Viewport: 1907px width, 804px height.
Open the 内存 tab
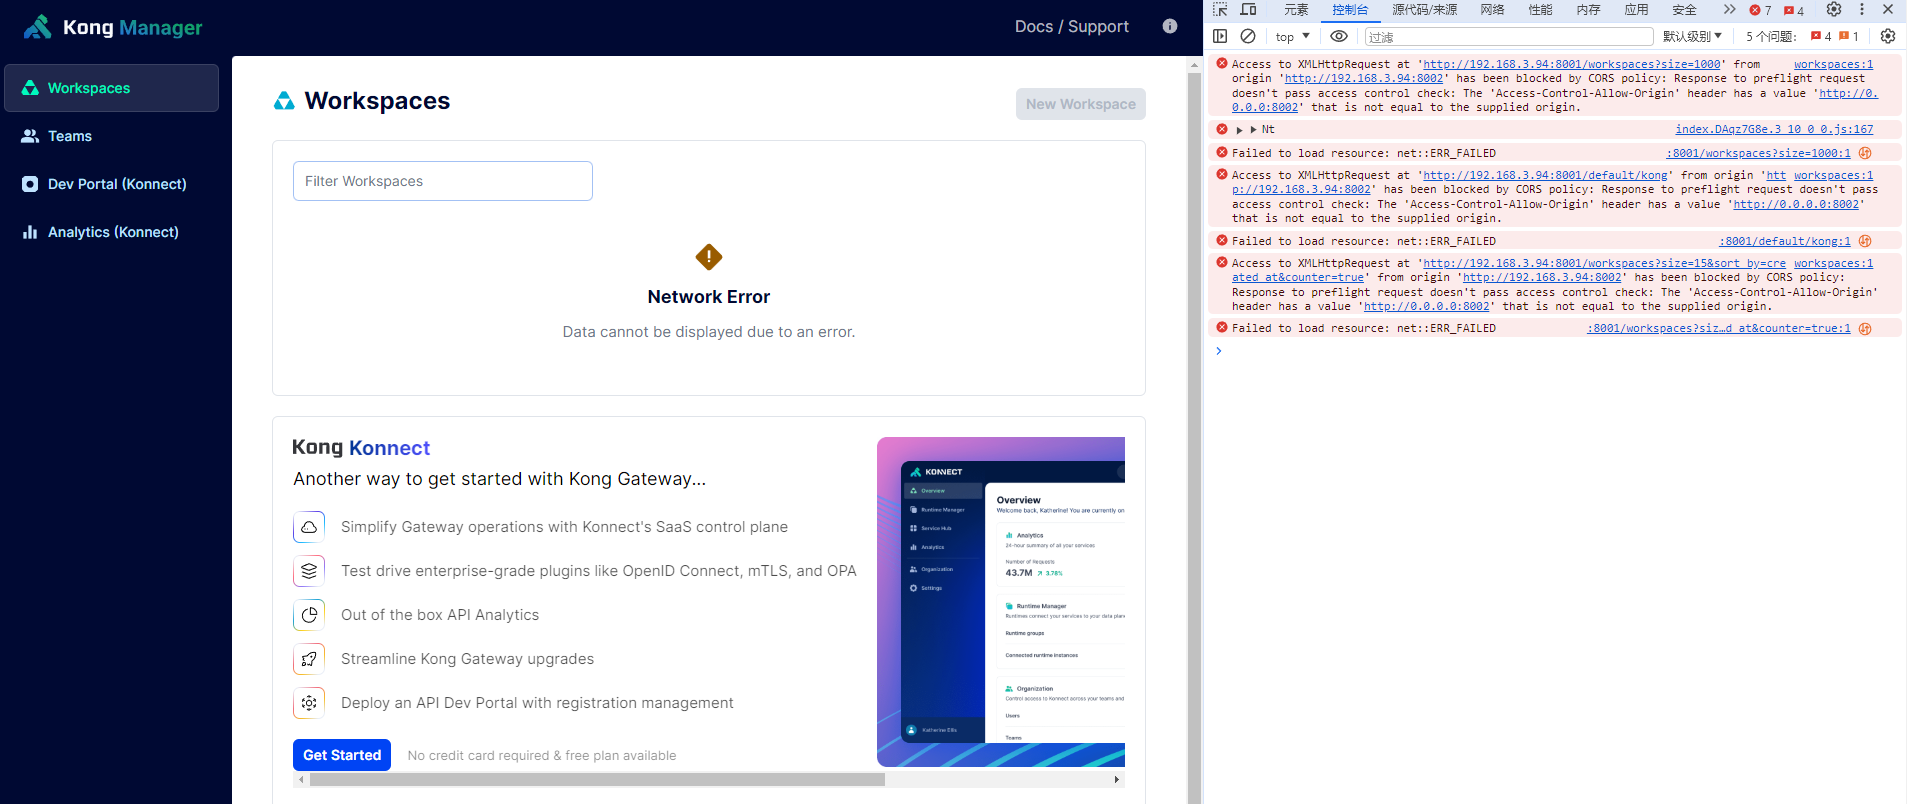tap(1588, 10)
